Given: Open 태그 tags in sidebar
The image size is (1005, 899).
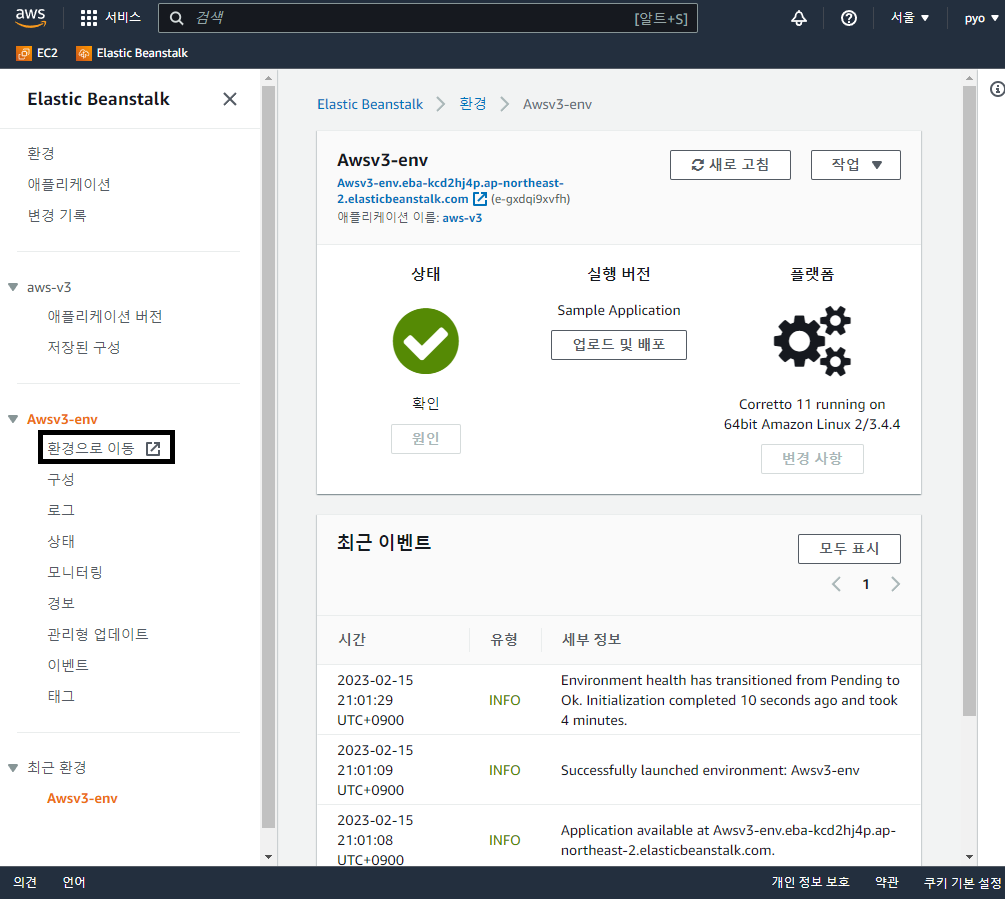Looking at the screenshot, I should click(x=61, y=696).
